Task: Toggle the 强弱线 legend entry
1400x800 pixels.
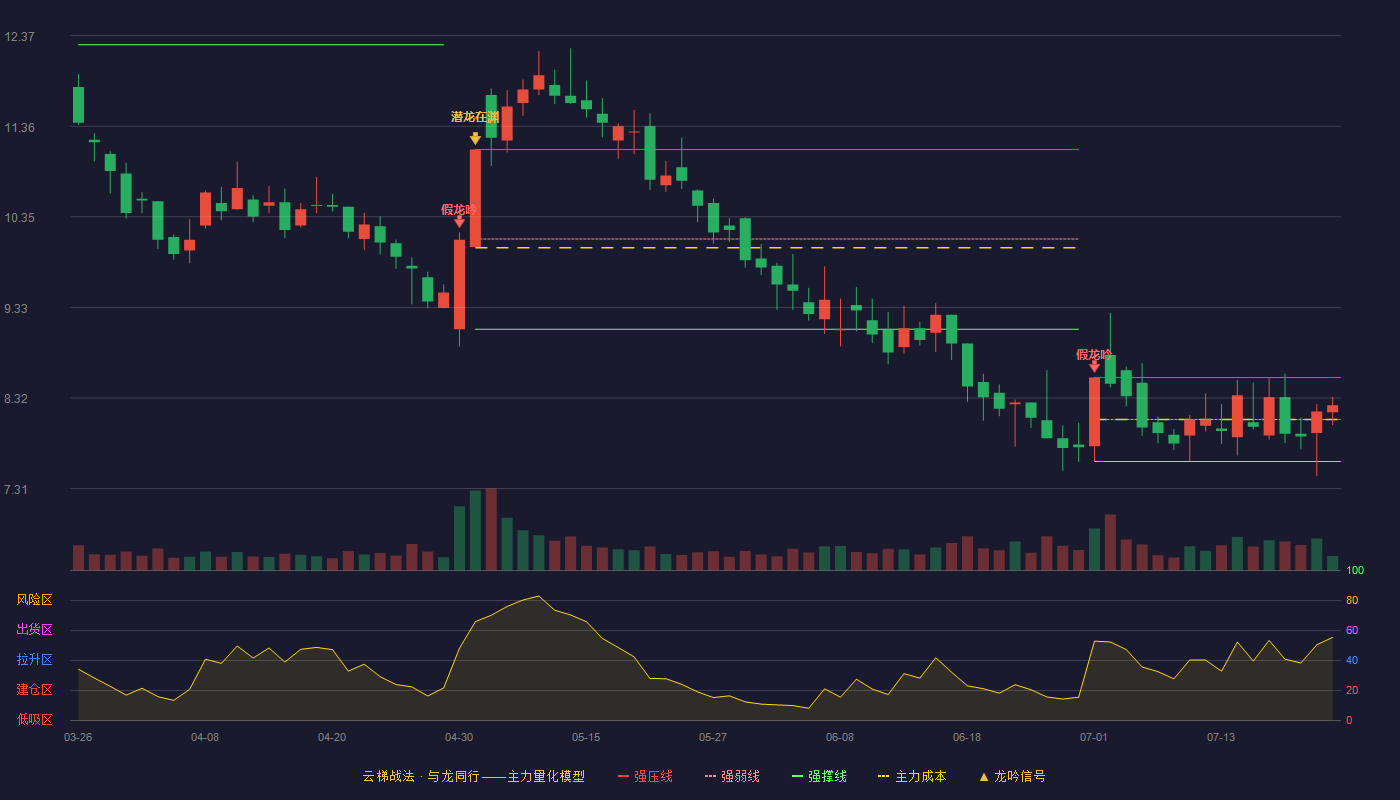Action: click(x=732, y=776)
